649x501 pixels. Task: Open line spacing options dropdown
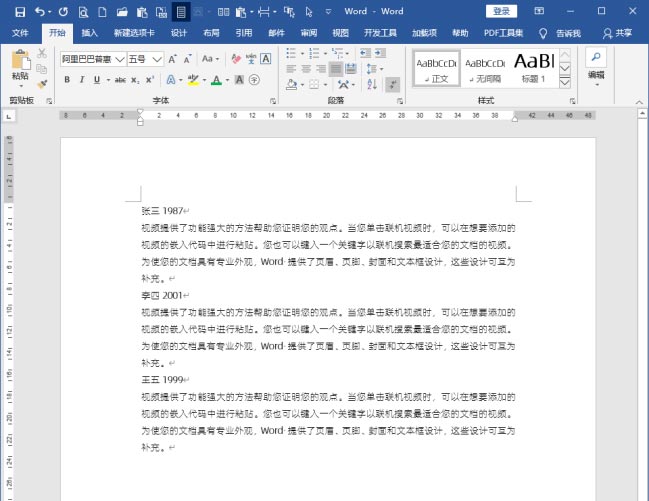pos(382,69)
